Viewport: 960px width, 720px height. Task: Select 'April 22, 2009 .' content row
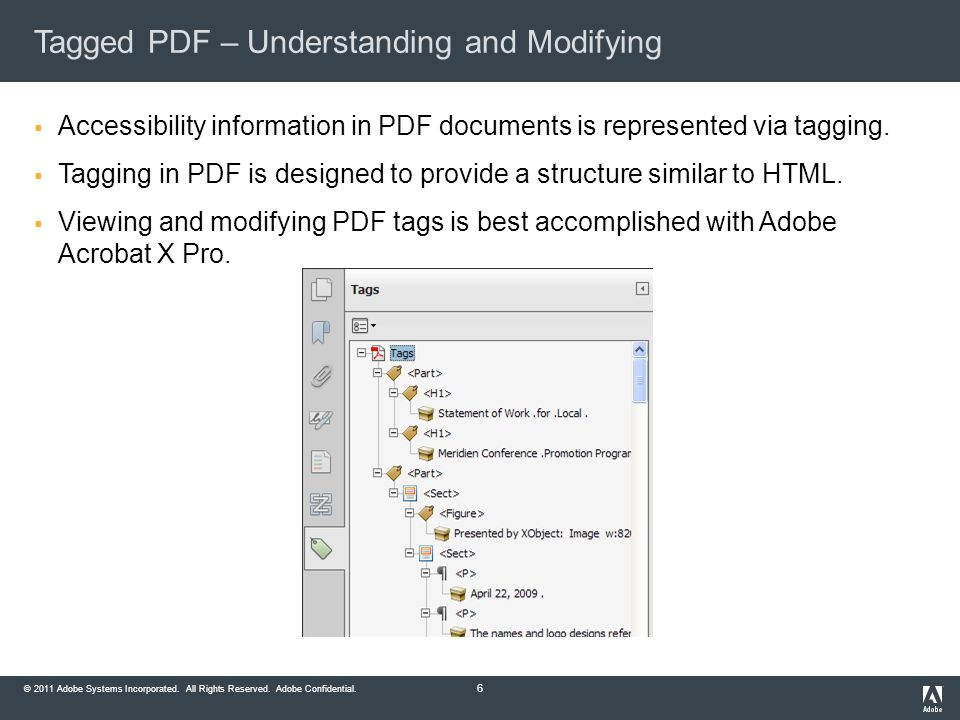click(507, 594)
